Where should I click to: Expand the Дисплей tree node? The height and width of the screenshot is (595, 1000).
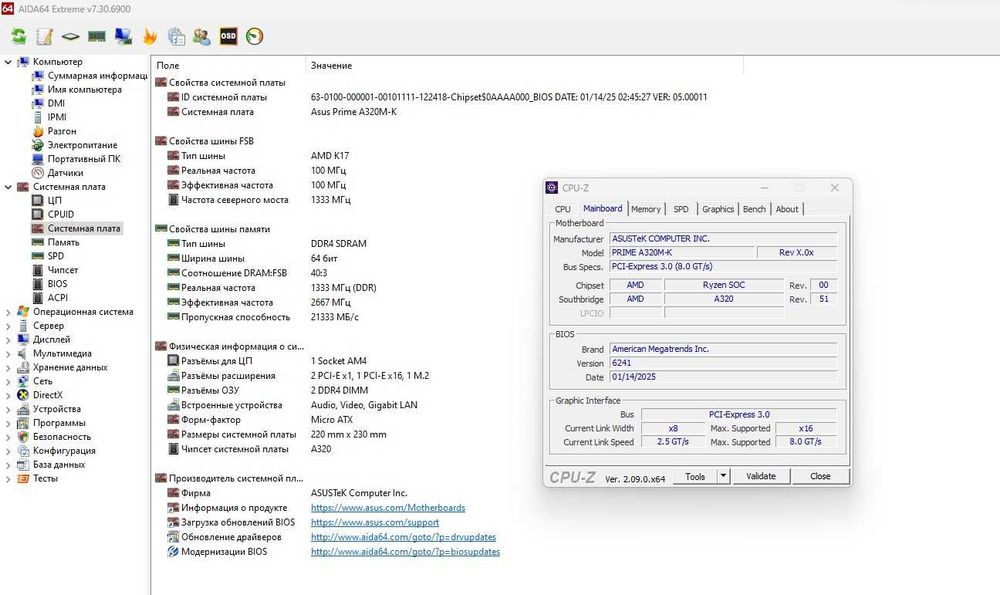coord(8,340)
